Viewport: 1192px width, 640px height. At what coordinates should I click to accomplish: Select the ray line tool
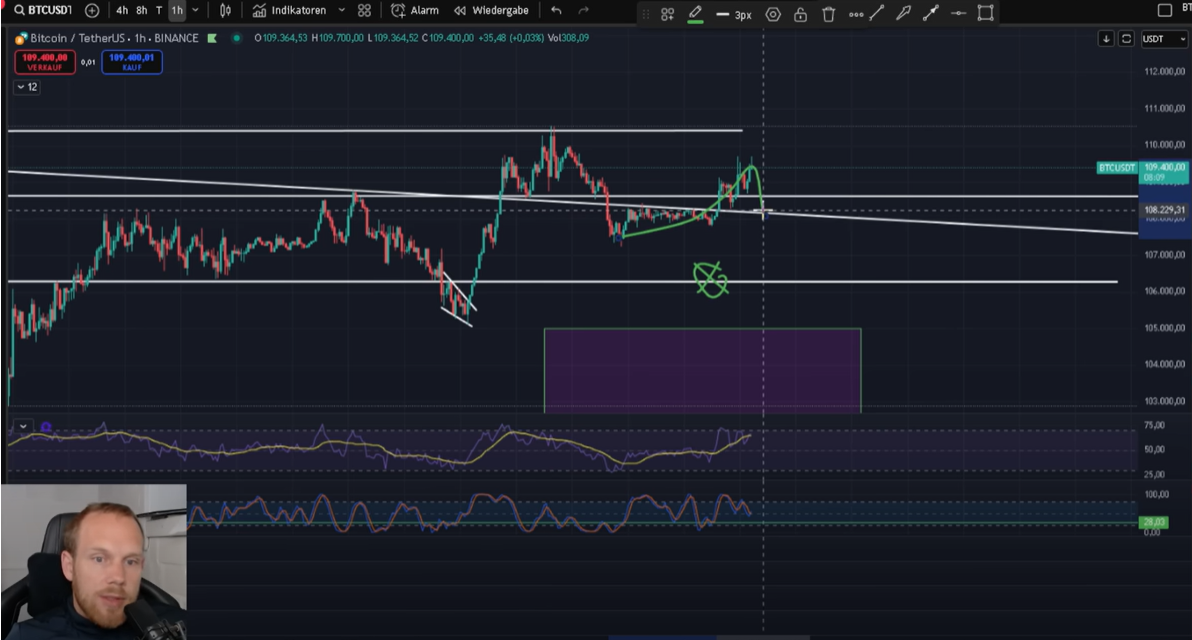pyautogui.click(x=930, y=13)
